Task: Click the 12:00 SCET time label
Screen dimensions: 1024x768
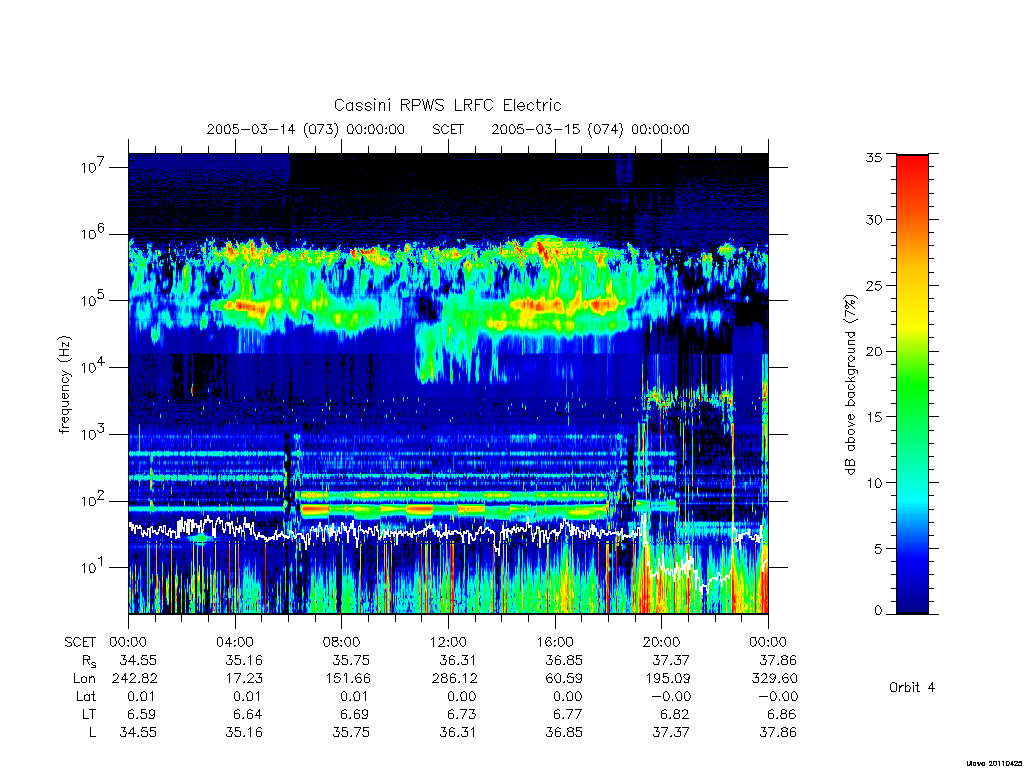Action: pos(448,642)
